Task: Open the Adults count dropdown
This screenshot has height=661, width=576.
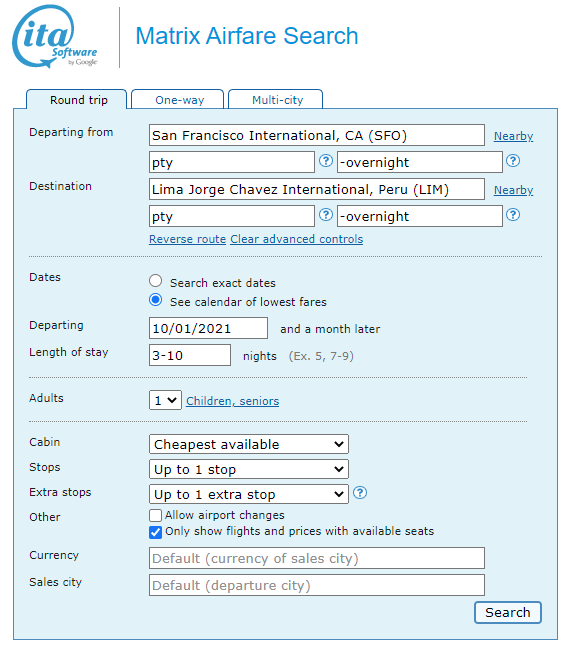Action: coord(165,400)
